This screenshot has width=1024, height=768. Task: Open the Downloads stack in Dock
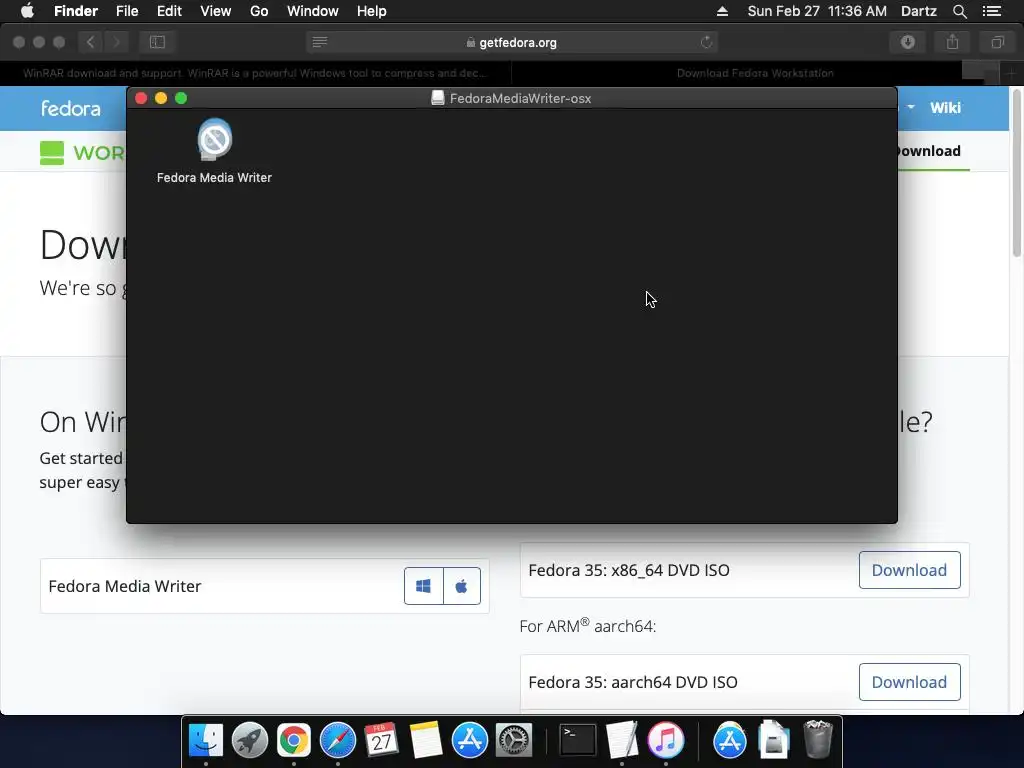[774, 741]
